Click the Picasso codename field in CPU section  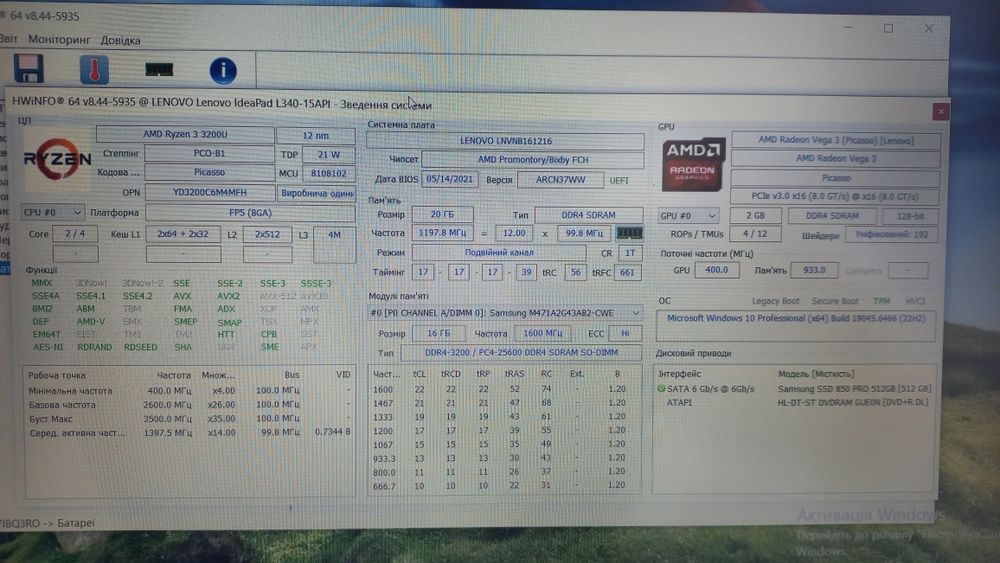[209, 172]
